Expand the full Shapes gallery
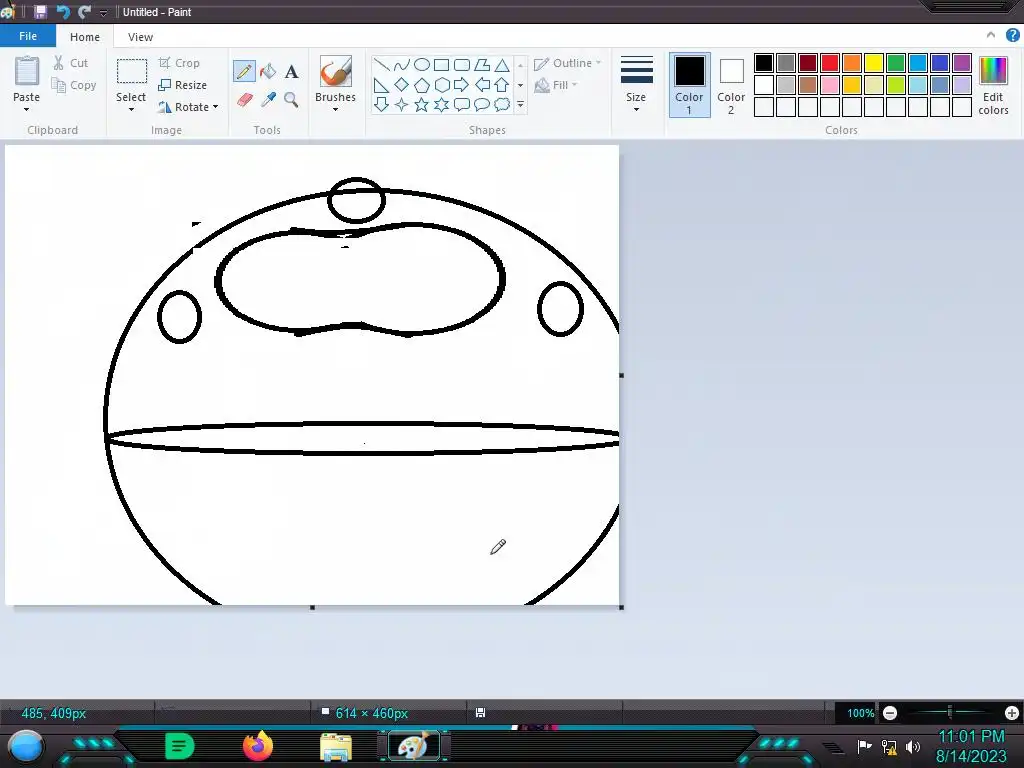 pyautogui.click(x=520, y=104)
